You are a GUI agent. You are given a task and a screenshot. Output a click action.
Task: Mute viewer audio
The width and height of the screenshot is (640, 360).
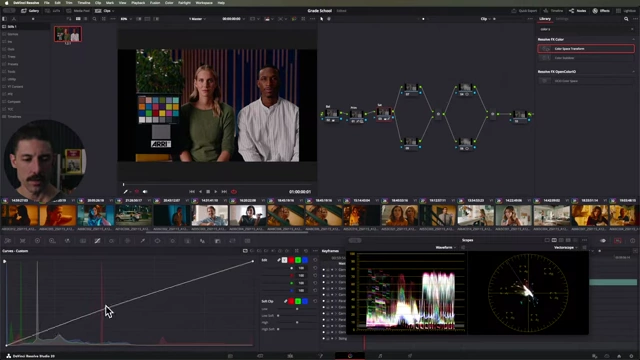145,191
